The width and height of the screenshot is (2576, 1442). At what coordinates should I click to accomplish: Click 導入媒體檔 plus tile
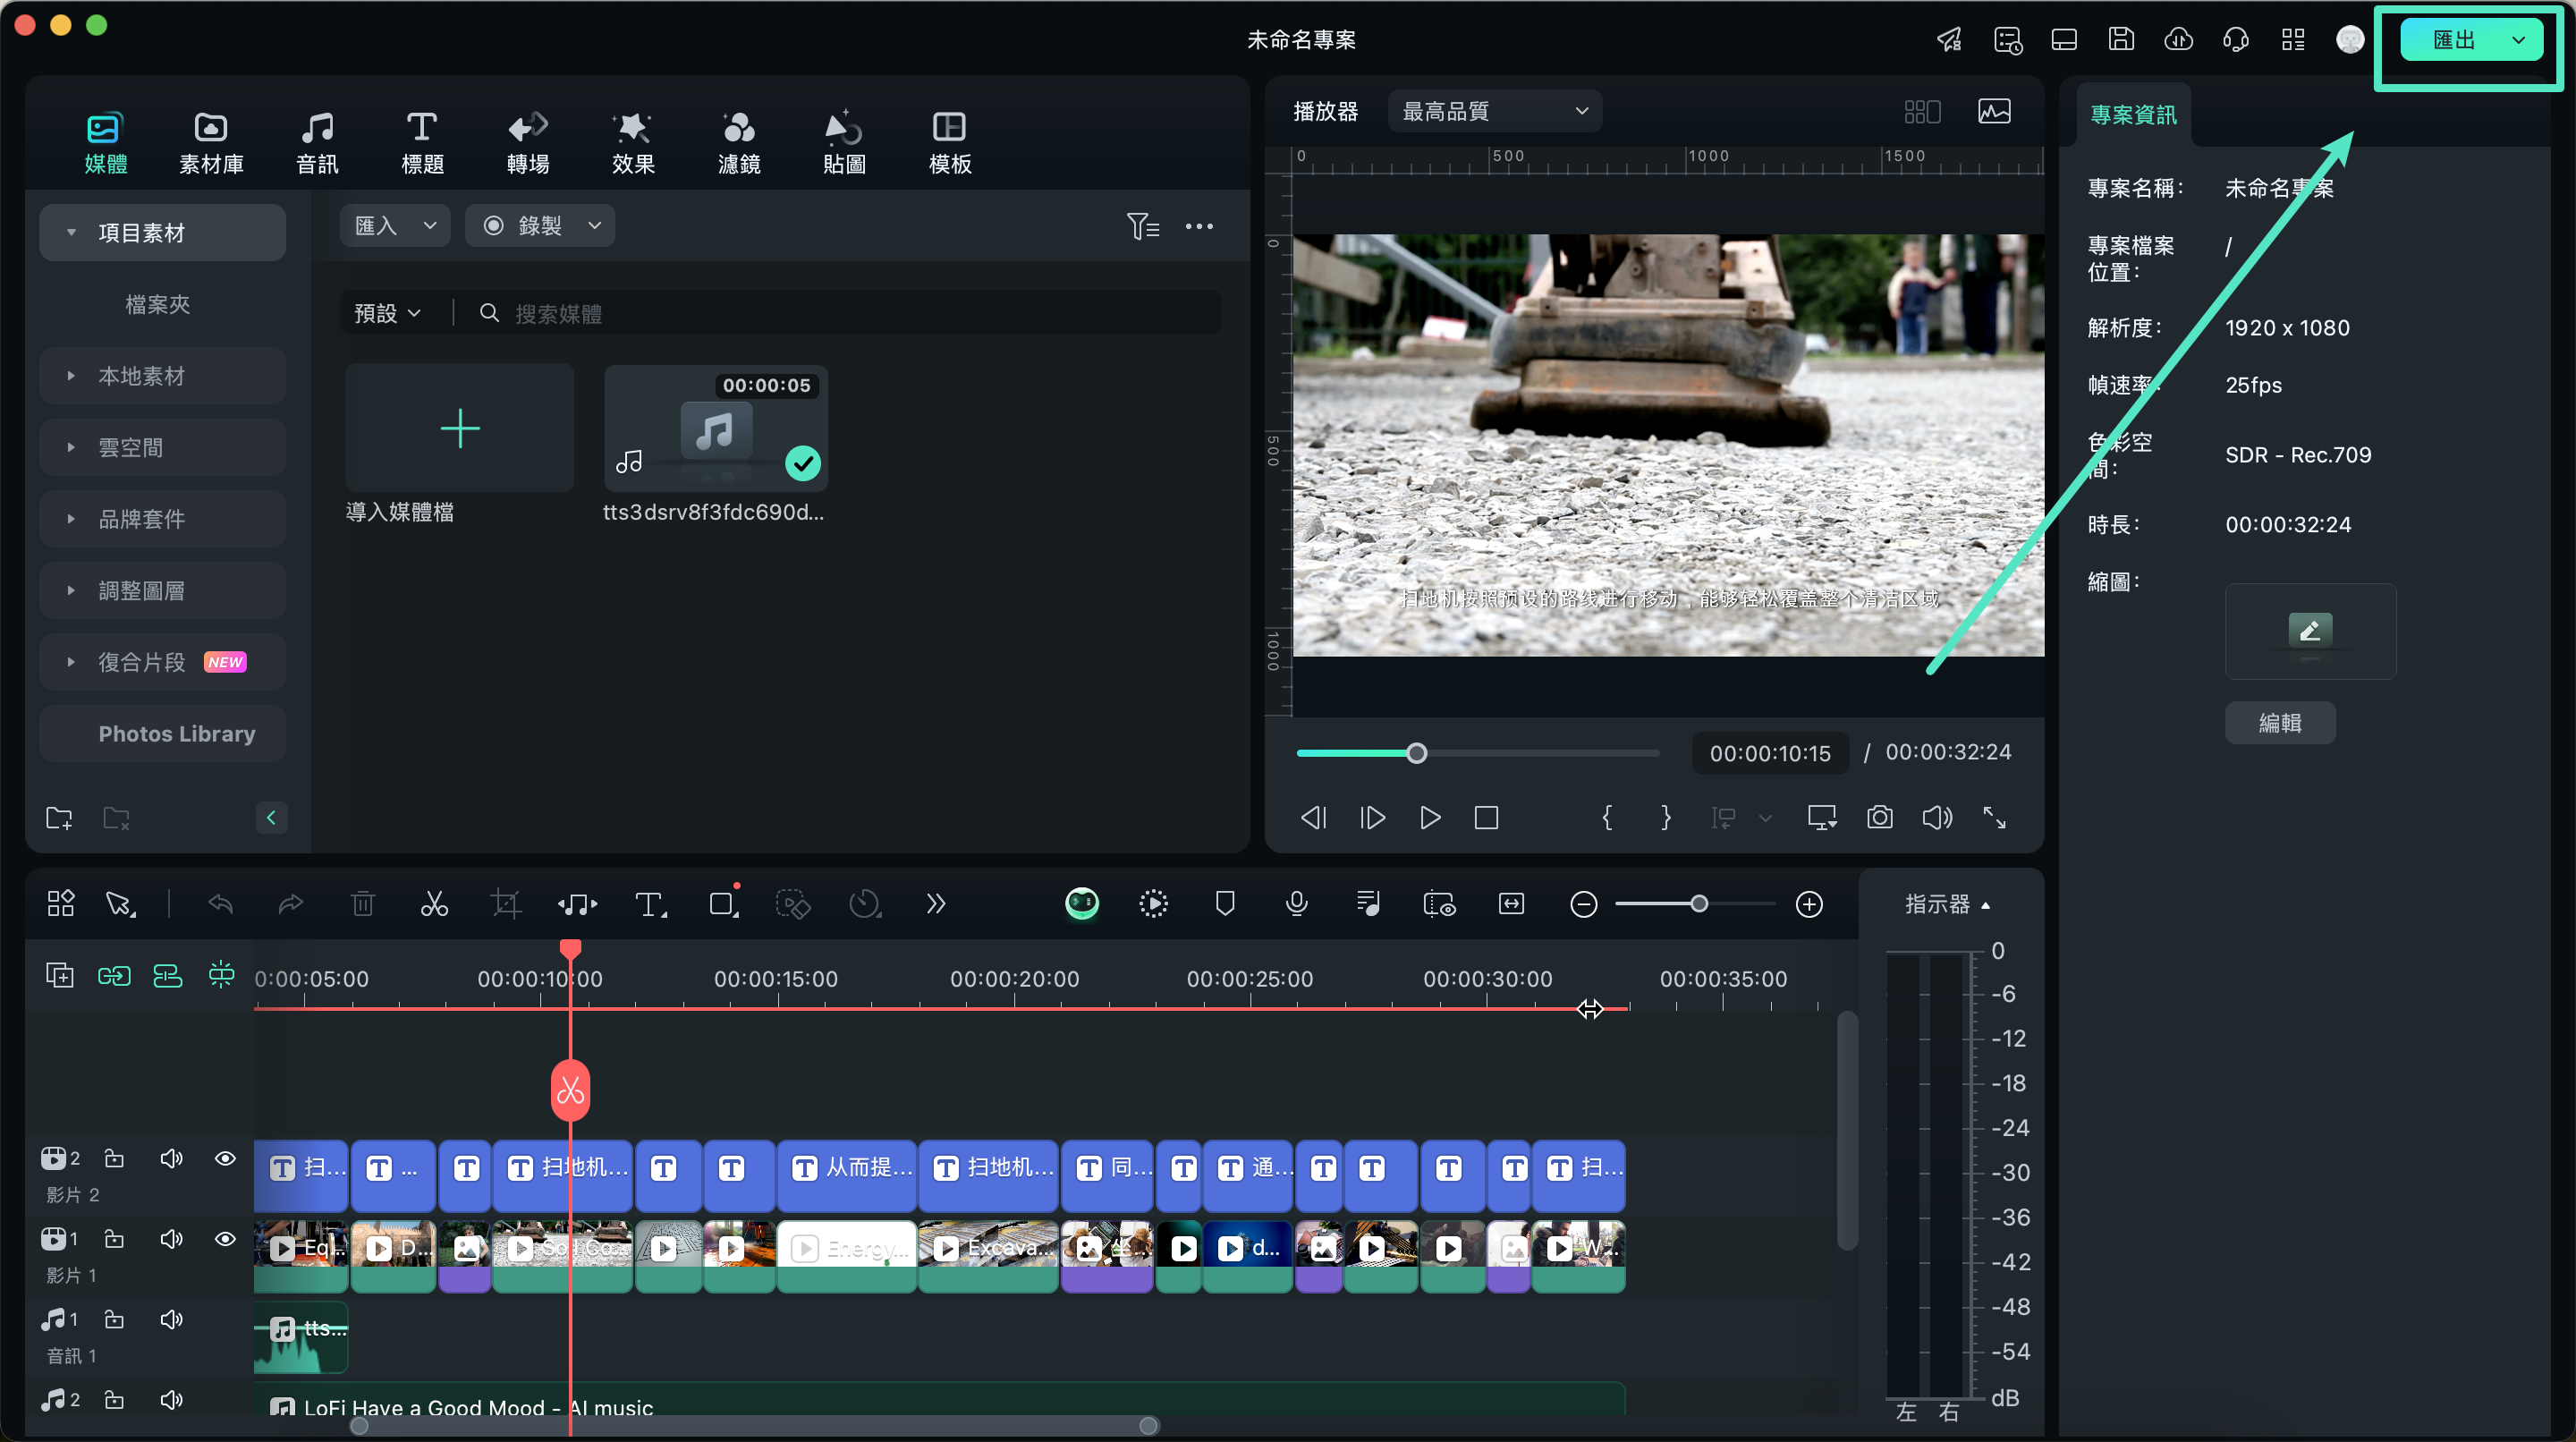pos(460,428)
